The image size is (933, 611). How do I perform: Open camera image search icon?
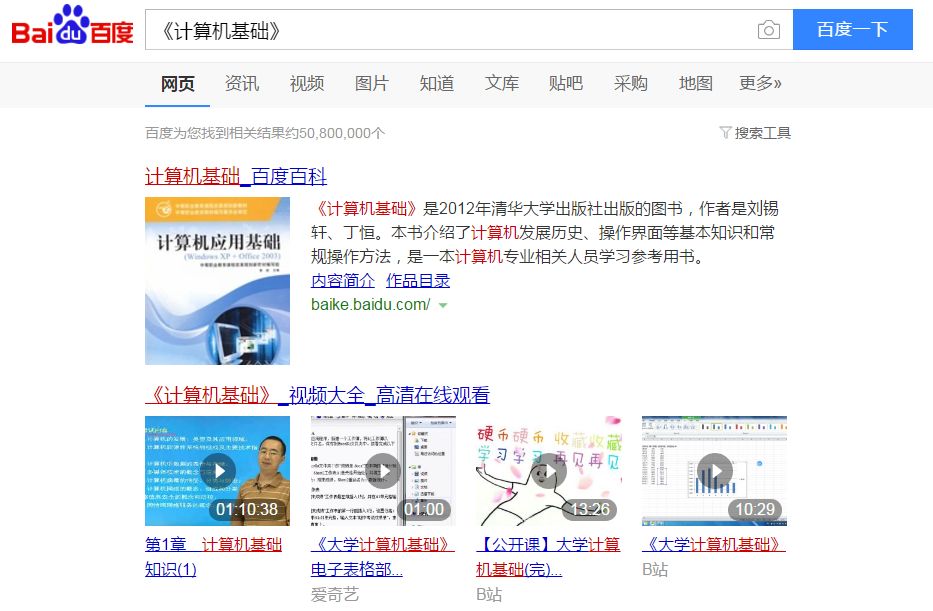769,29
